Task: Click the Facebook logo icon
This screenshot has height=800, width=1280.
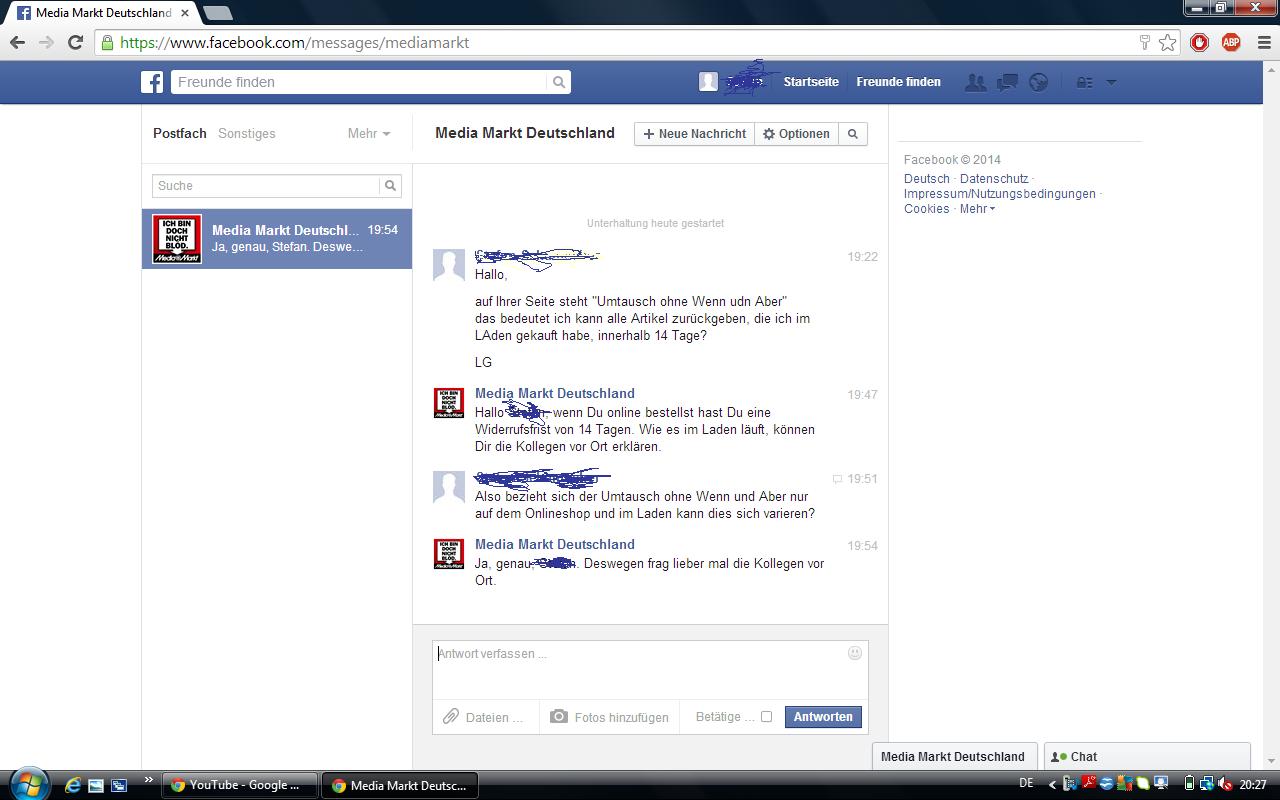Action: click(x=152, y=82)
